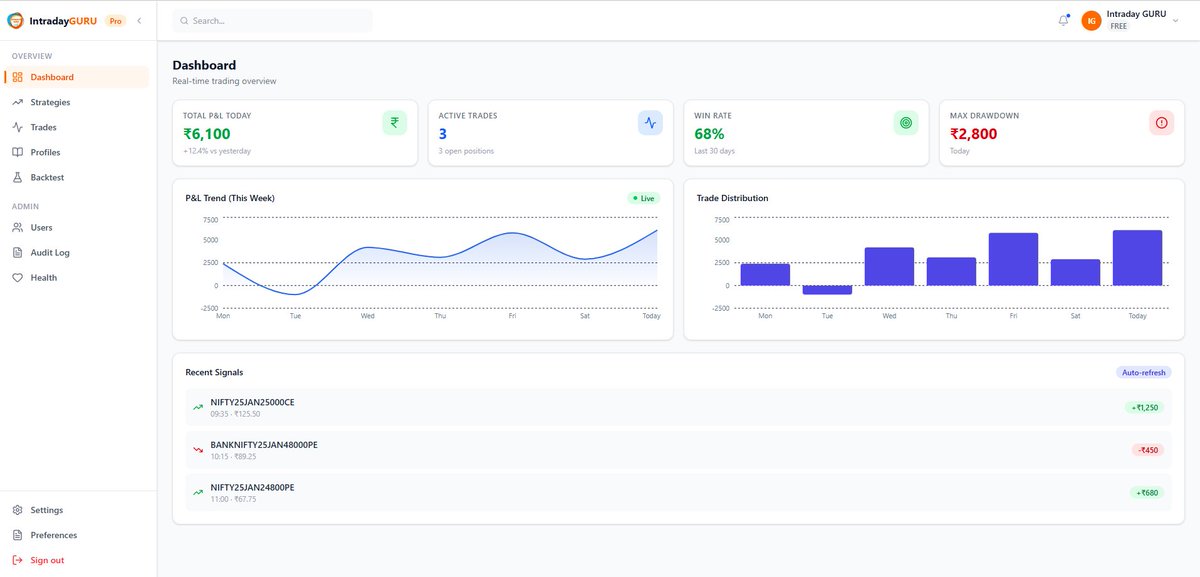Click the Active Trades value 3
The image size is (1200, 577).
(x=443, y=133)
